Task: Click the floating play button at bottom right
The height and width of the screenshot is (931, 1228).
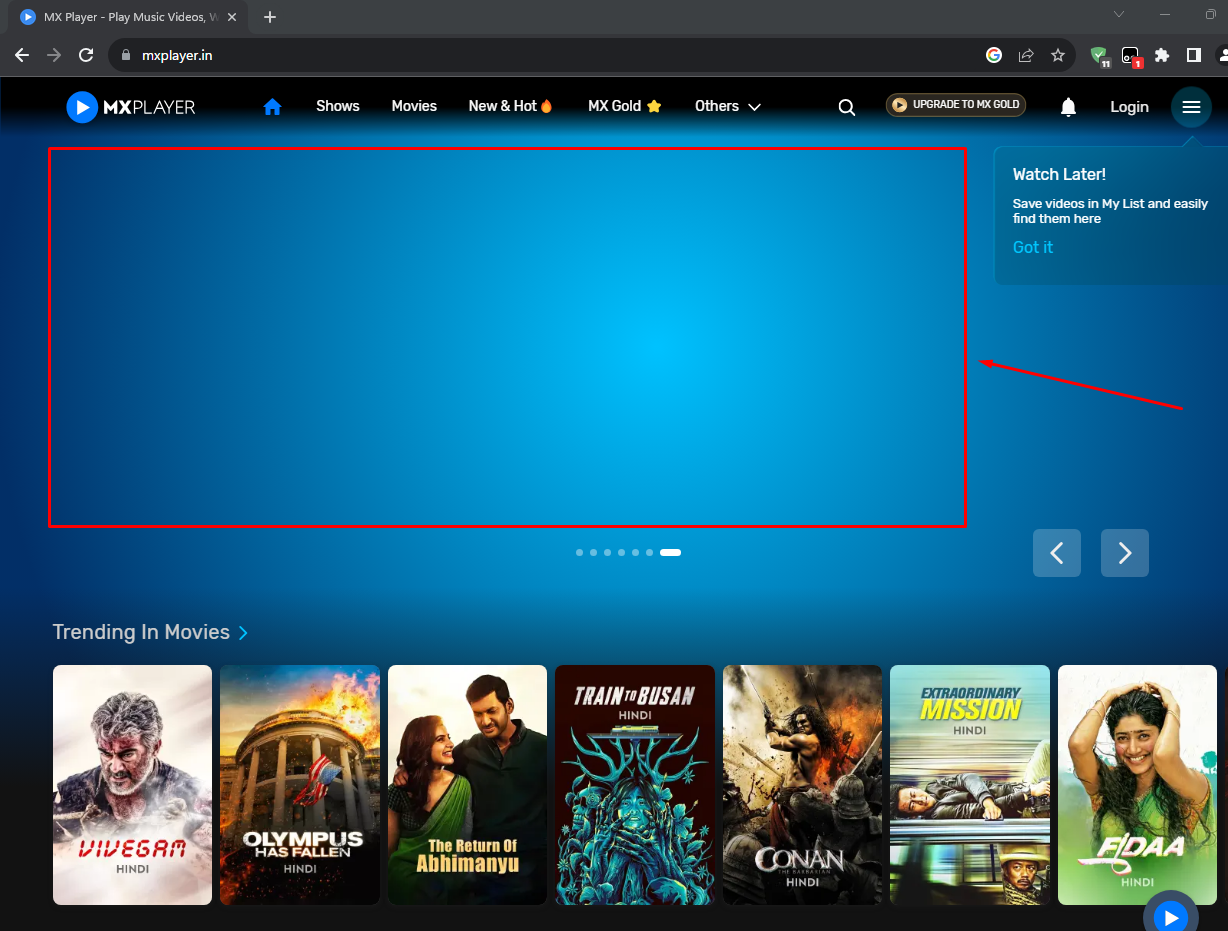Action: pyautogui.click(x=1169, y=915)
